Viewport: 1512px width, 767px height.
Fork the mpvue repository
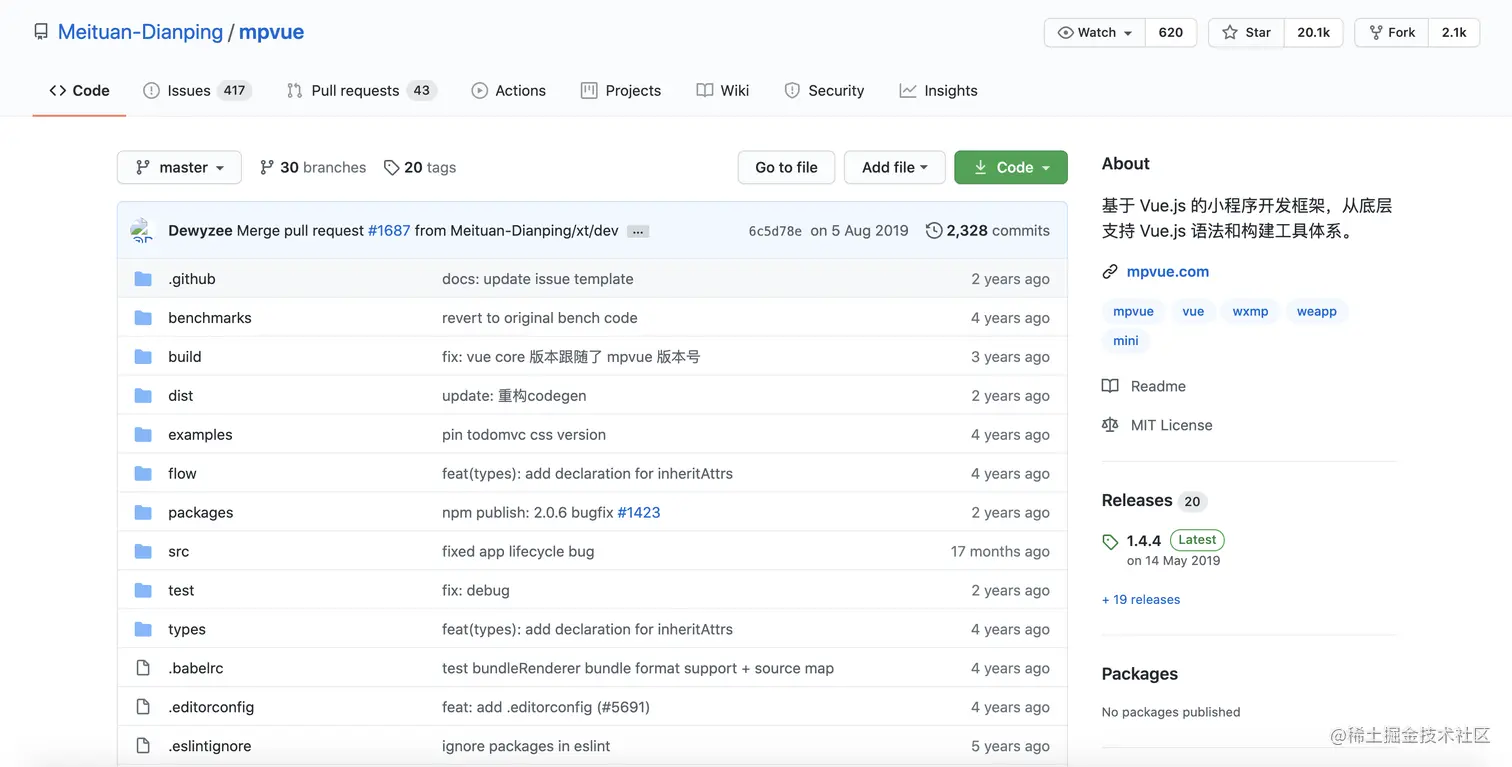tap(1392, 32)
